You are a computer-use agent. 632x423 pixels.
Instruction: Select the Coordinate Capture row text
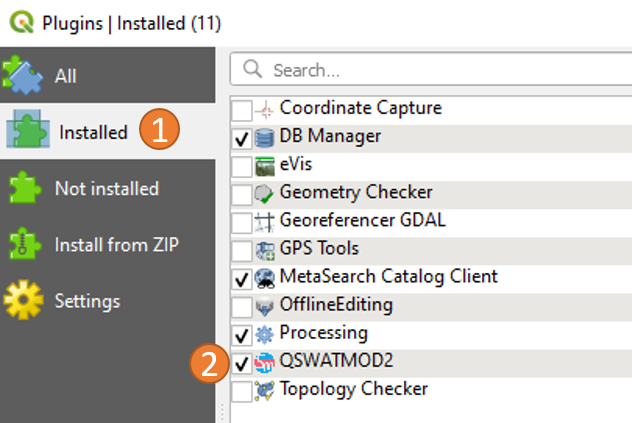[x=361, y=108]
